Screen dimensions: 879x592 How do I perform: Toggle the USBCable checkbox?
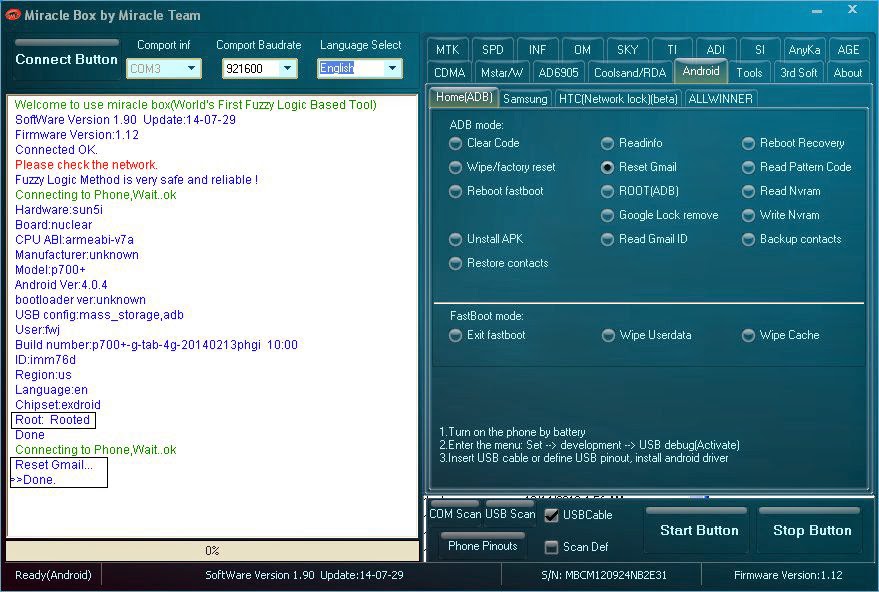pyautogui.click(x=552, y=515)
